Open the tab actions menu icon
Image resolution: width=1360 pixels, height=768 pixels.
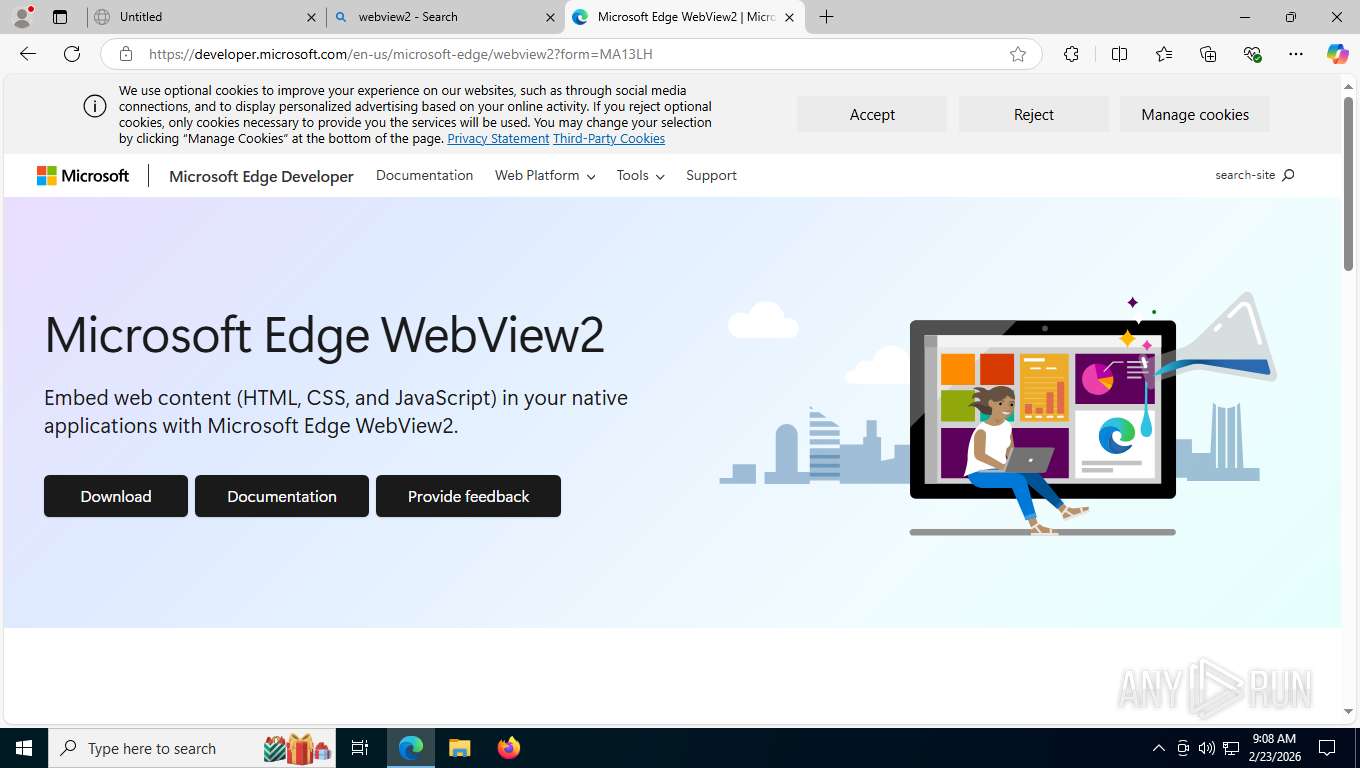(60, 17)
